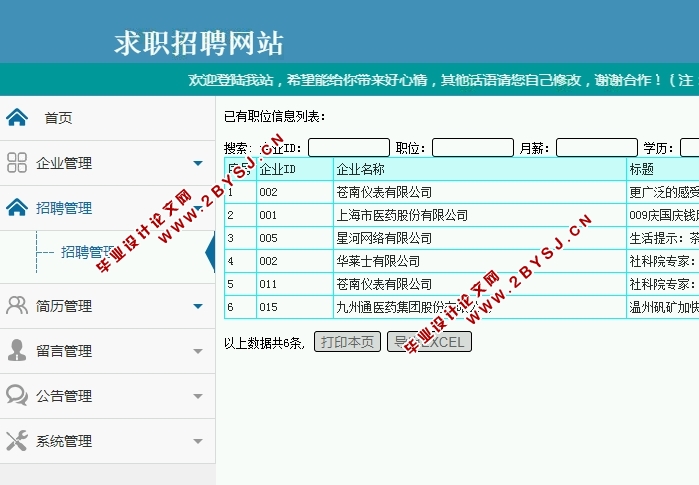Click enterprise ID 005 cell
The height and width of the screenshot is (485, 699).
coord(295,238)
